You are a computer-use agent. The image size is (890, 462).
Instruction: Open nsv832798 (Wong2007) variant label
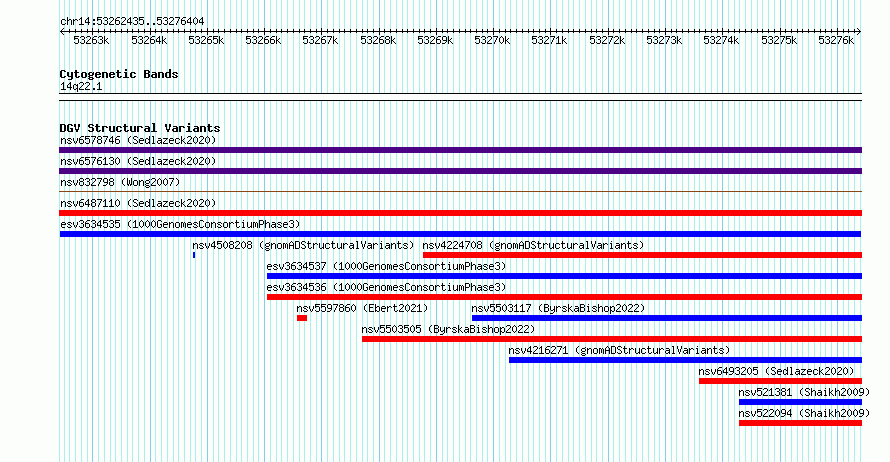(120, 182)
